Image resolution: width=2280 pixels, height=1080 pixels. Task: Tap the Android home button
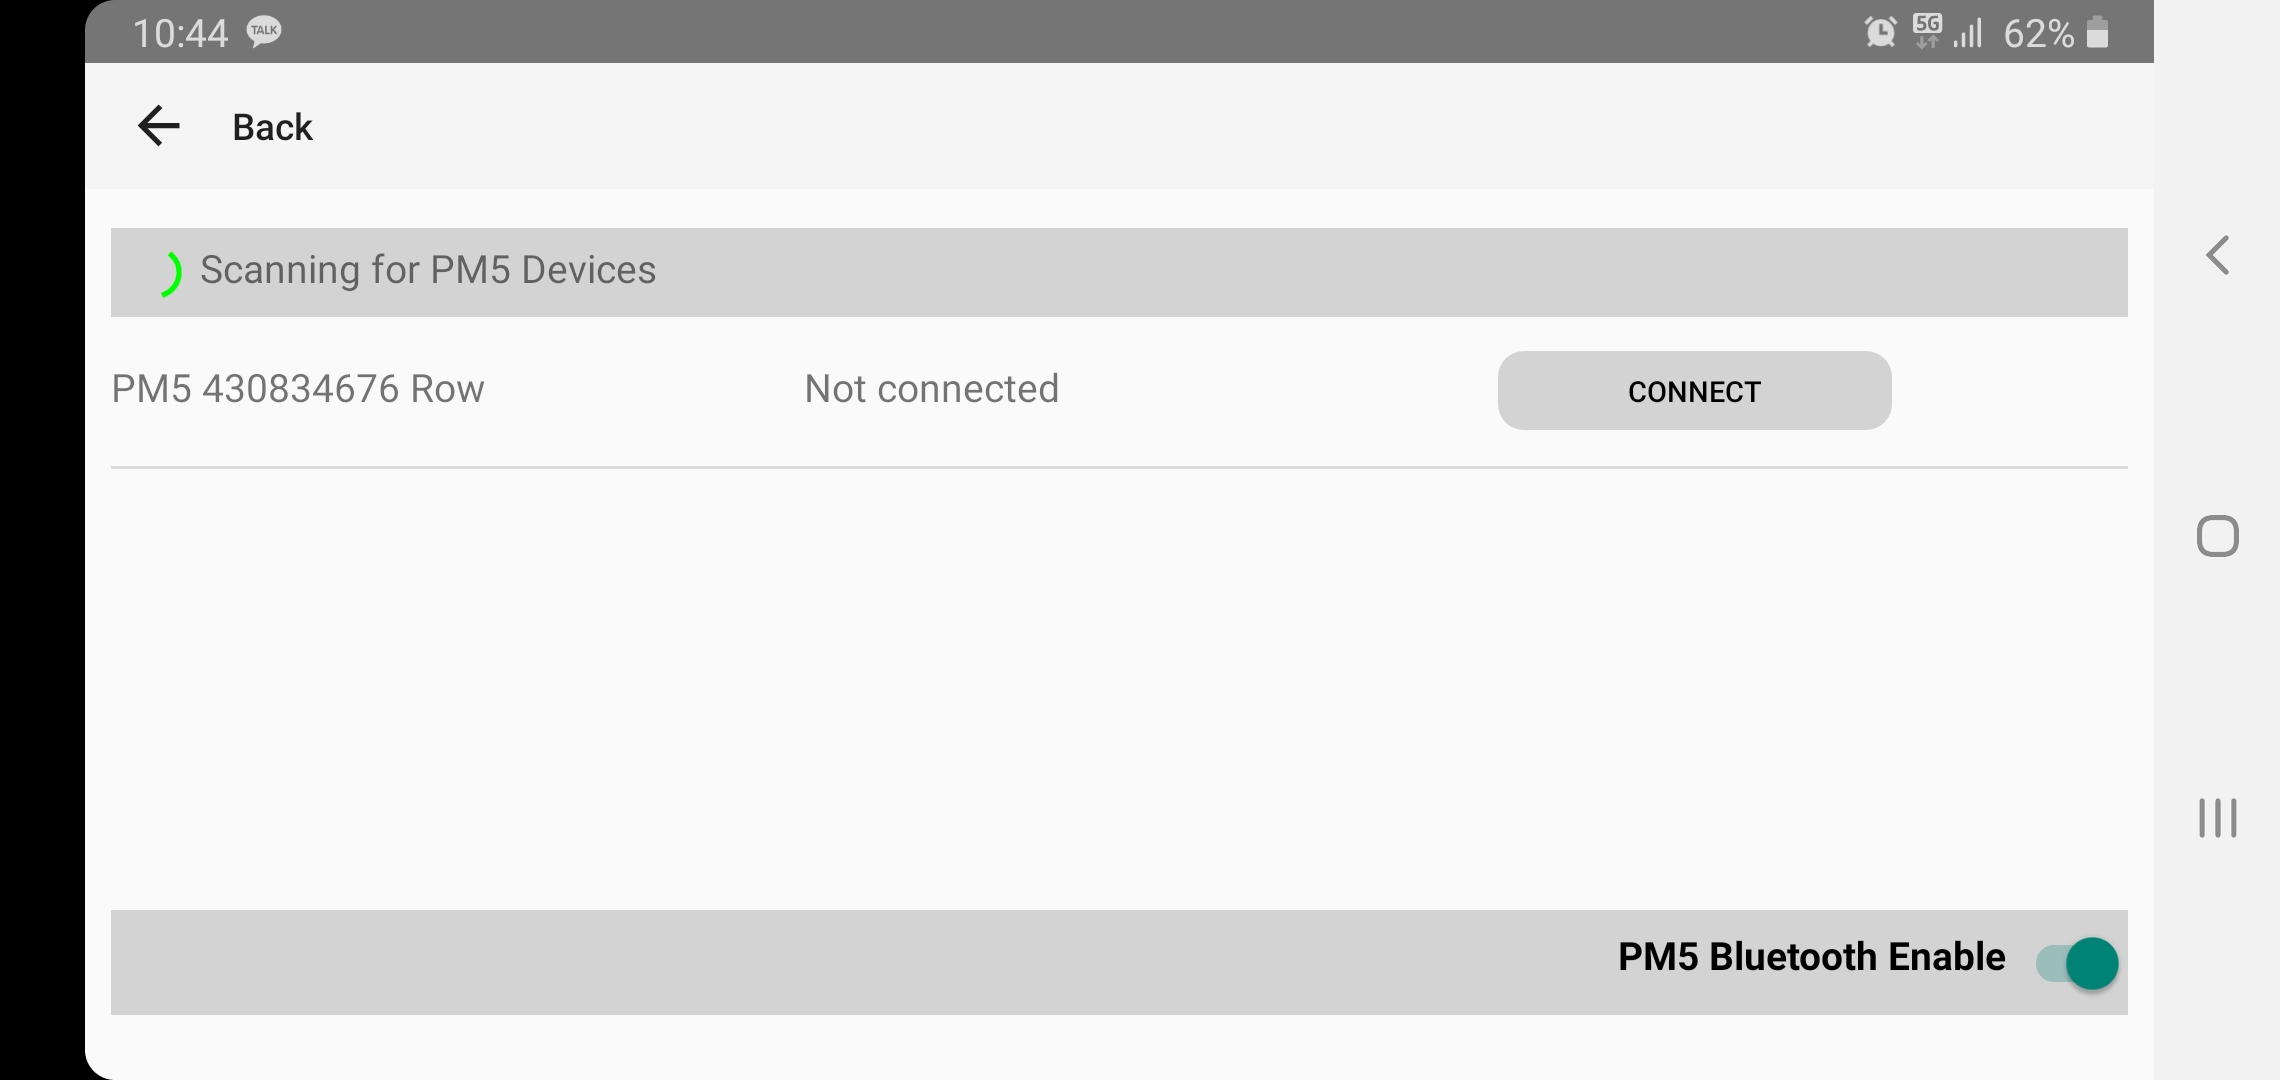pyautogui.click(x=2217, y=536)
